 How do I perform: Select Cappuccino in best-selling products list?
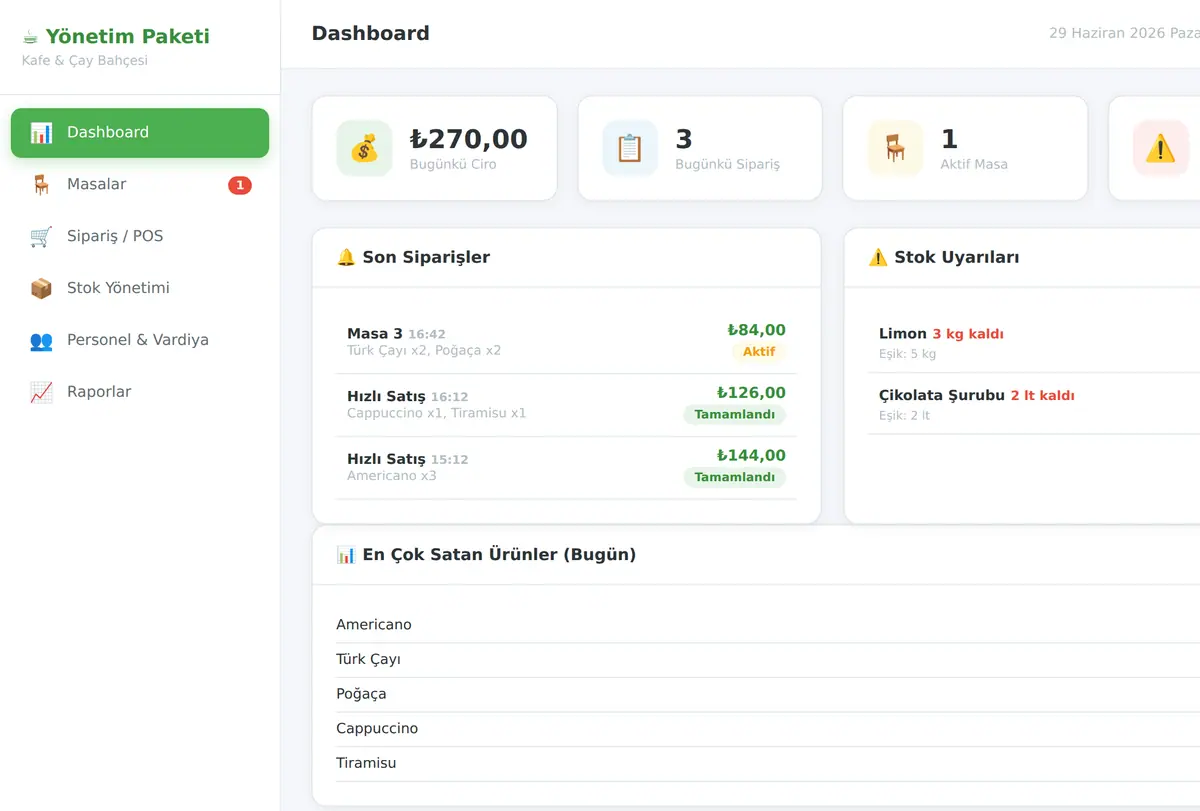378,729
